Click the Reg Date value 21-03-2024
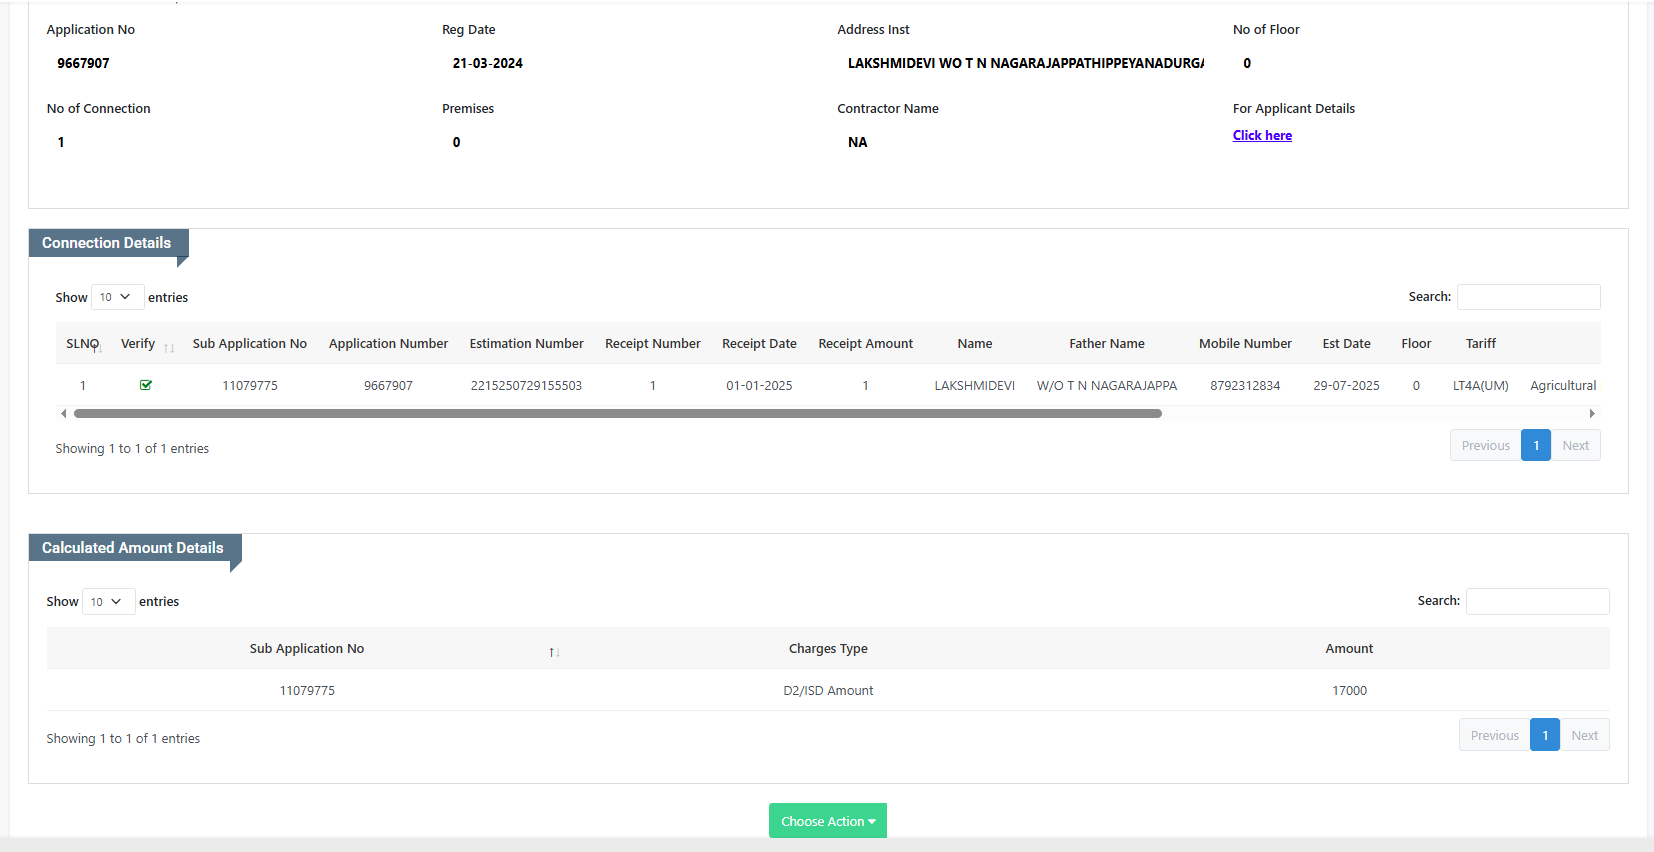The width and height of the screenshot is (1654, 852). pos(488,63)
